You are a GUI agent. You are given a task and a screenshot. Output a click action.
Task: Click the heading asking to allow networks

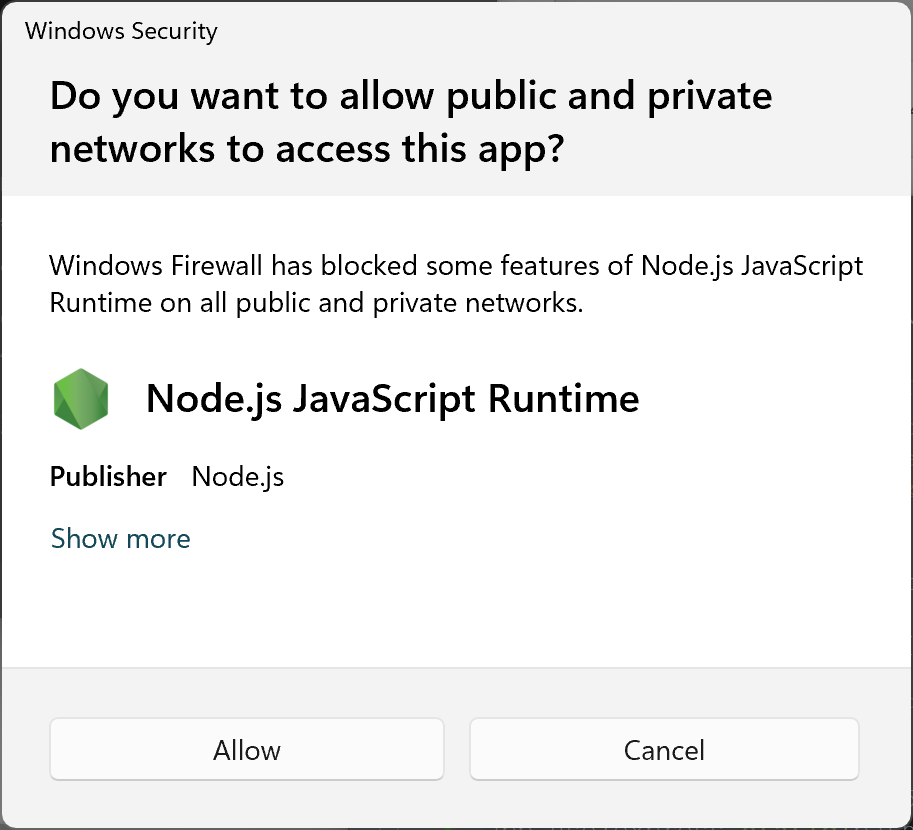coord(411,122)
